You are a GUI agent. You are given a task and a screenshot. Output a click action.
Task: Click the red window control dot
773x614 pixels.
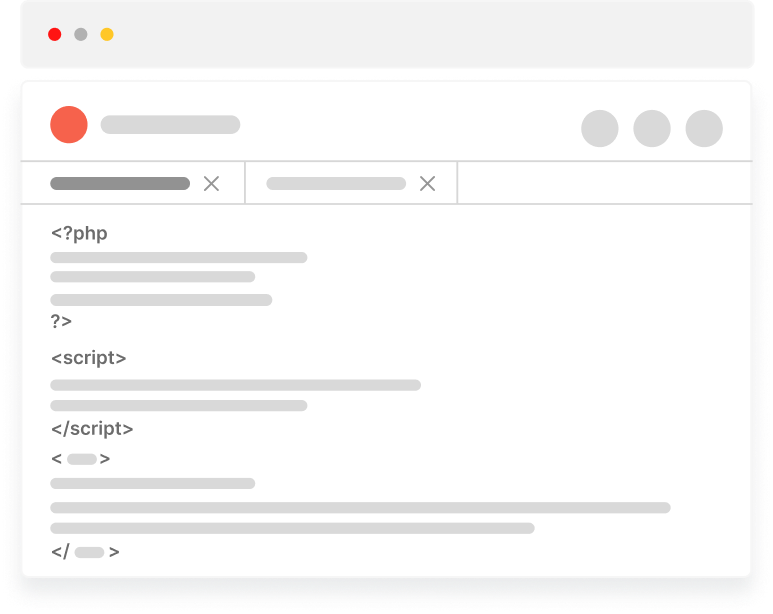(55, 35)
